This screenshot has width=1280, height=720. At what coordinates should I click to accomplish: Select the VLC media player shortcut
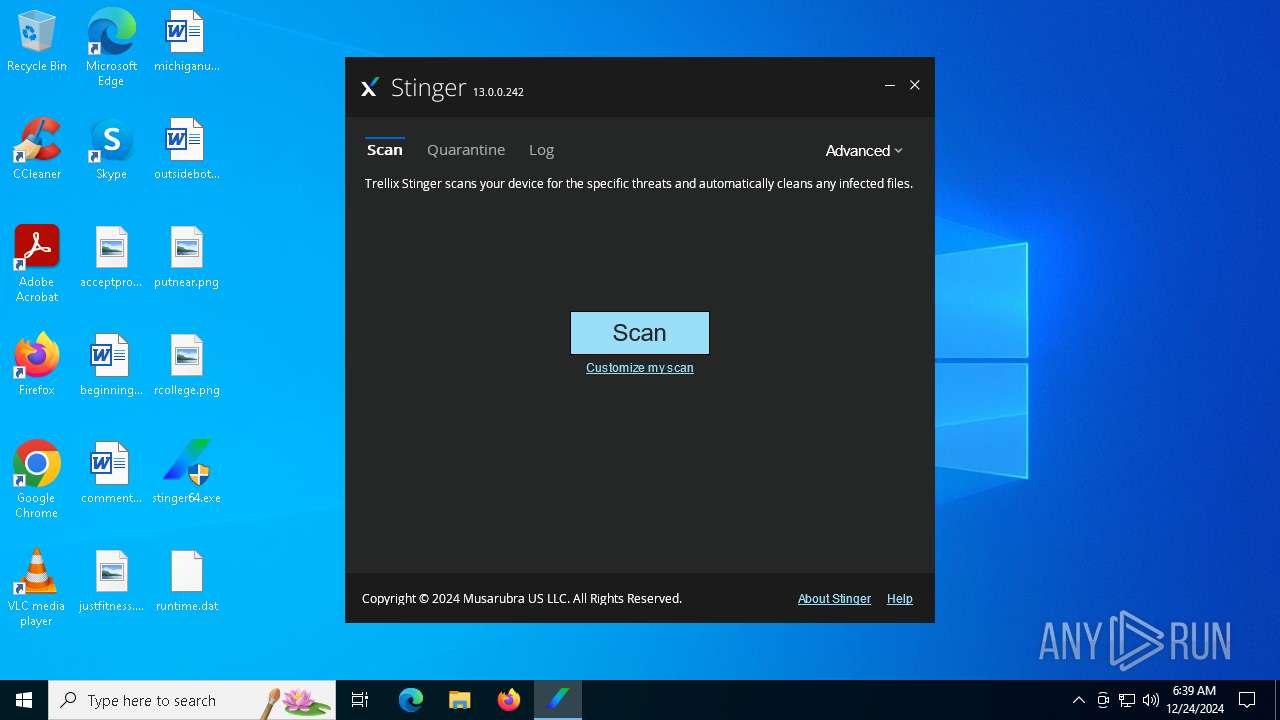tap(37, 588)
